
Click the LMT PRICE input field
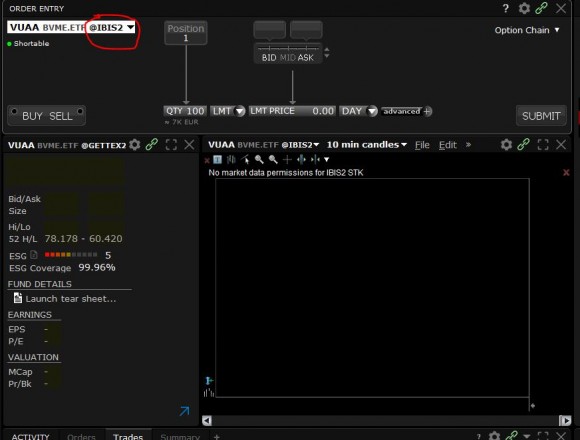tap(292, 111)
